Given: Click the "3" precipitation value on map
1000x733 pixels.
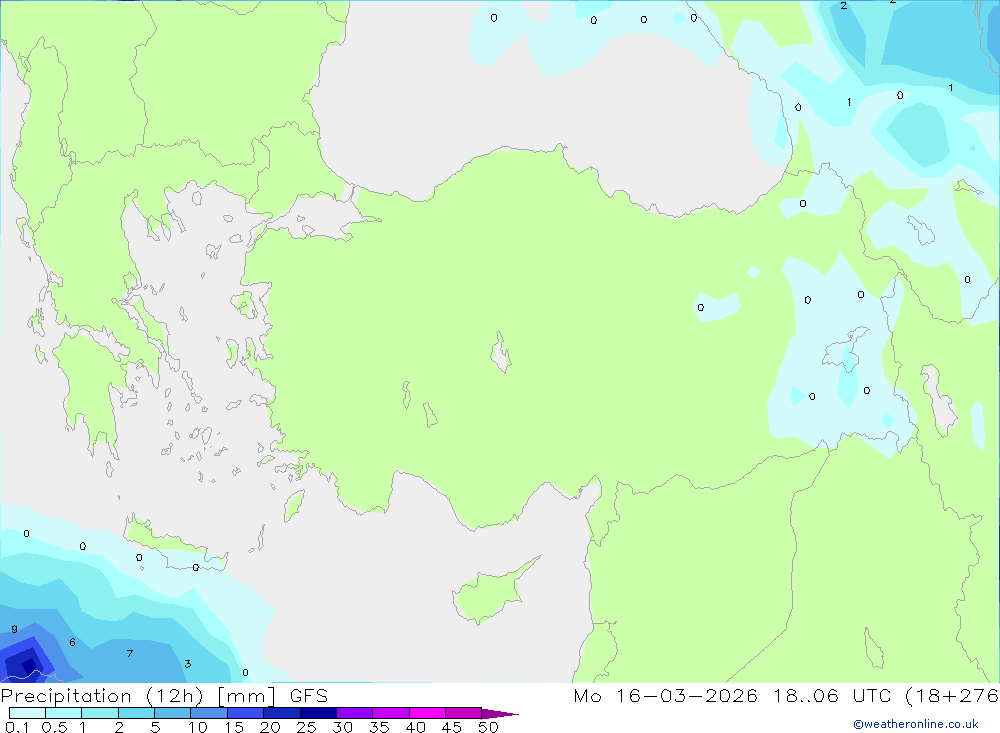Looking at the screenshot, I should tap(188, 664).
